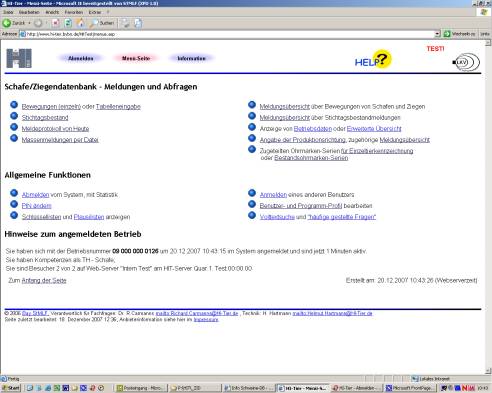Screen dimensions: 492x393
Task: Click the Home icon in the browser toolbar
Action: pos(80,23)
